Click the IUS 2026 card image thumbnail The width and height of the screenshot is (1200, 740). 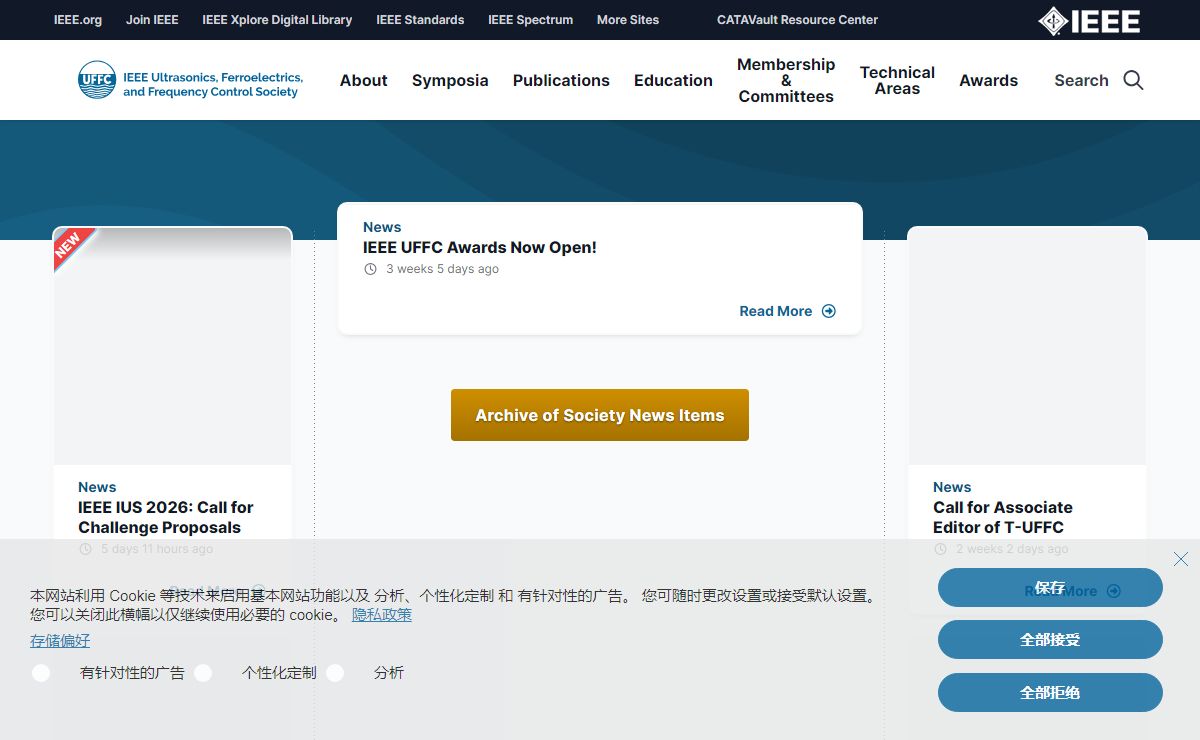(172, 346)
